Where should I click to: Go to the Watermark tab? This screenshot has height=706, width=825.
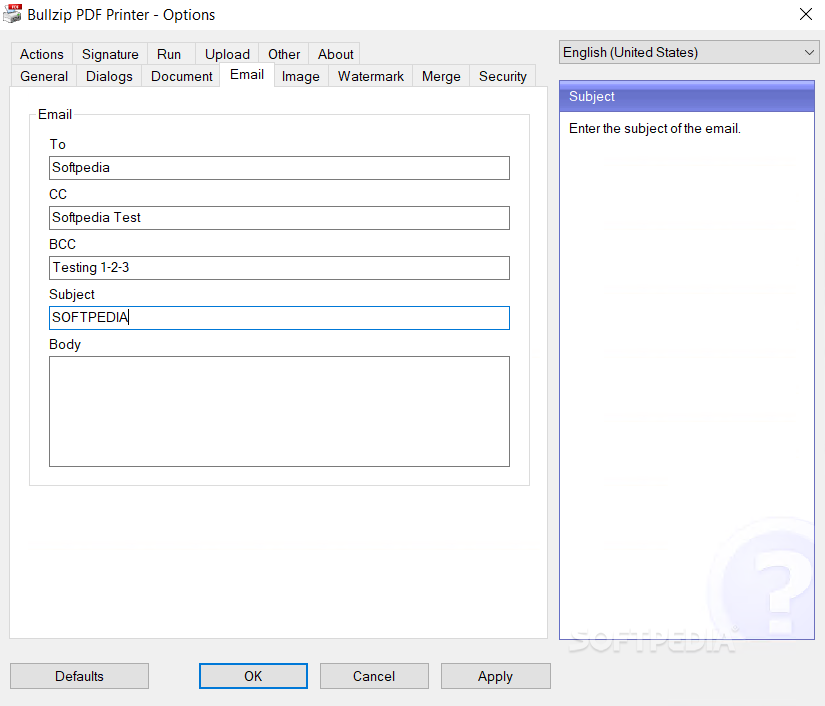pyautogui.click(x=370, y=76)
